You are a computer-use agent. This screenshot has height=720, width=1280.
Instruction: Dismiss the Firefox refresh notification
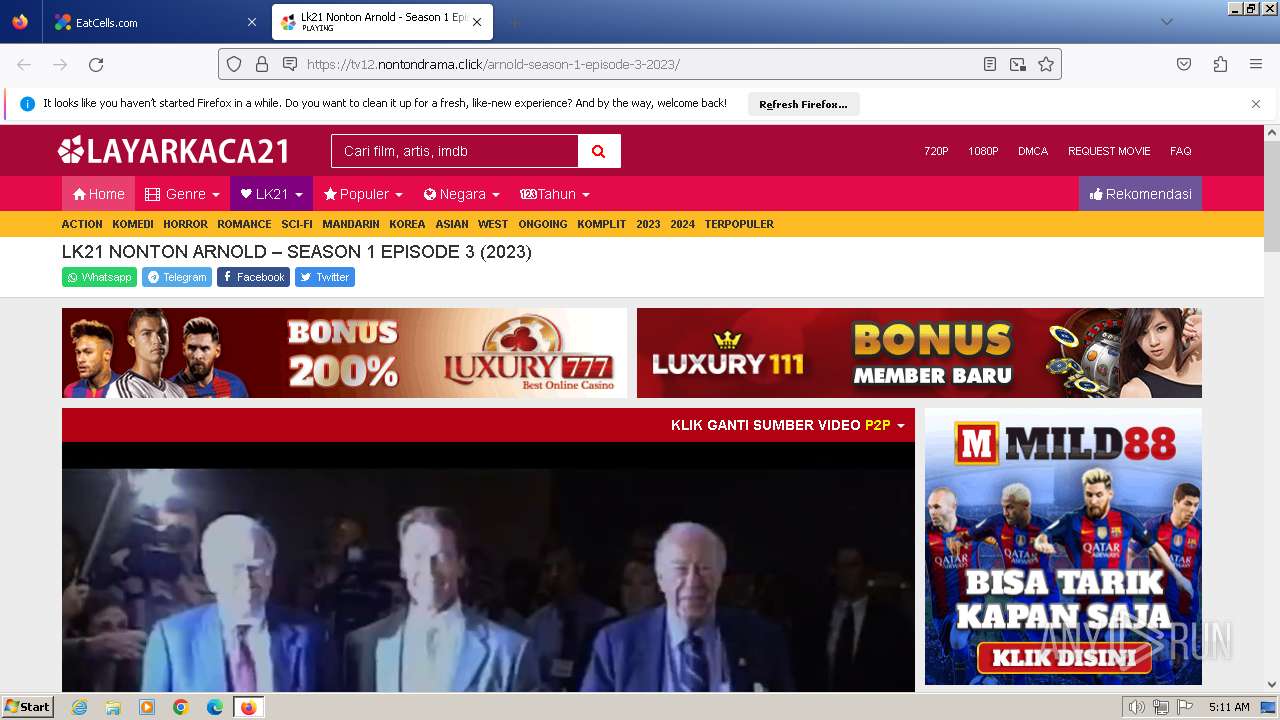tap(1256, 104)
